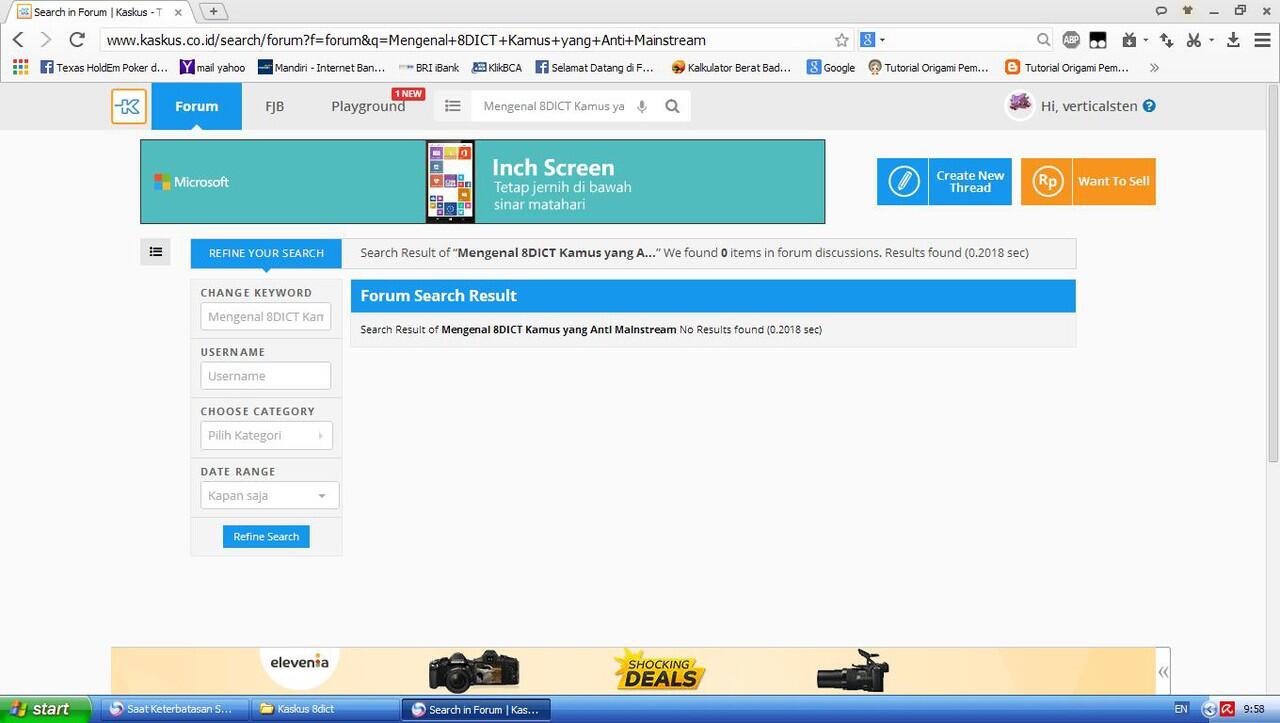Click the browser search box magnifier icon
Image resolution: width=1280 pixels, height=723 pixels.
coord(1043,40)
